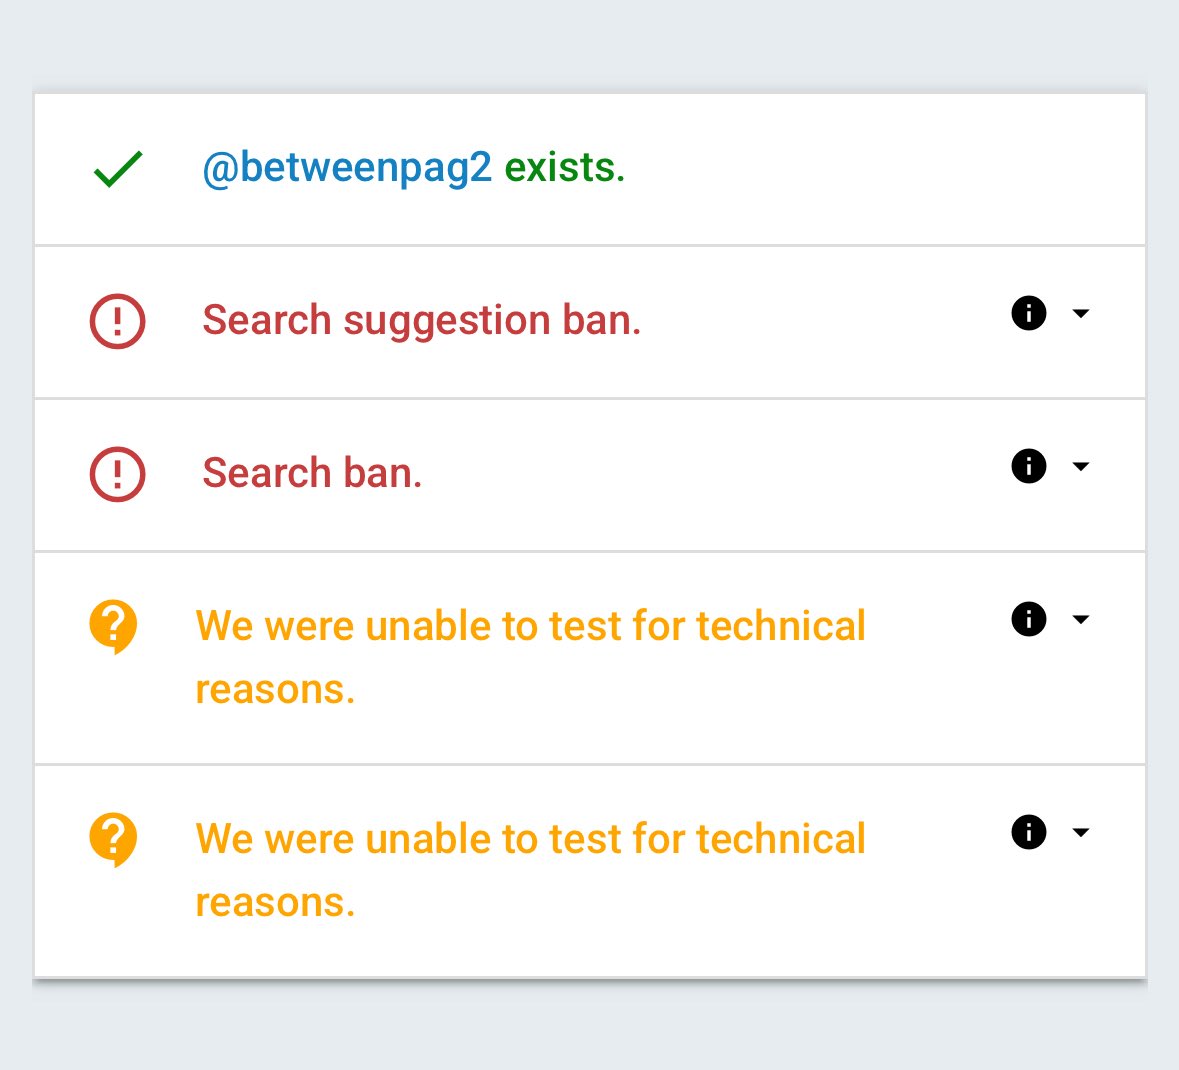Click the Search ban result text
1179x1070 pixels.
(x=312, y=473)
